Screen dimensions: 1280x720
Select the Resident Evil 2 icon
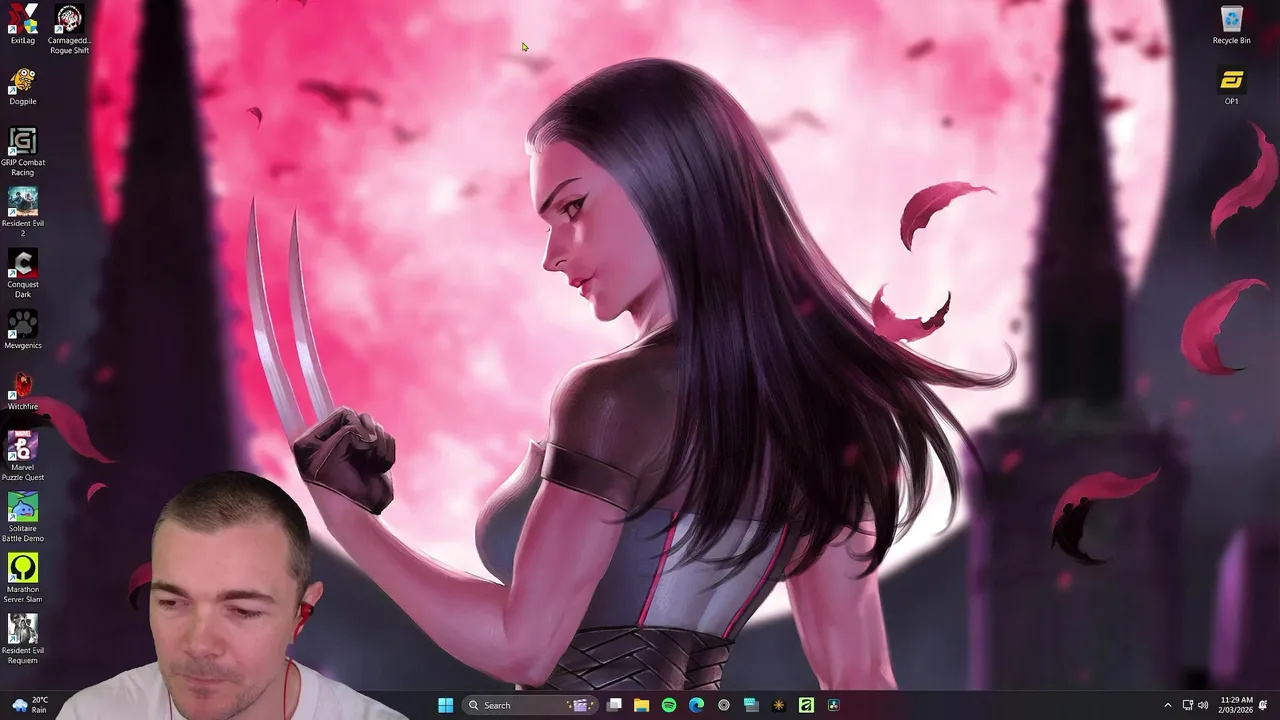click(x=22, y=212)
